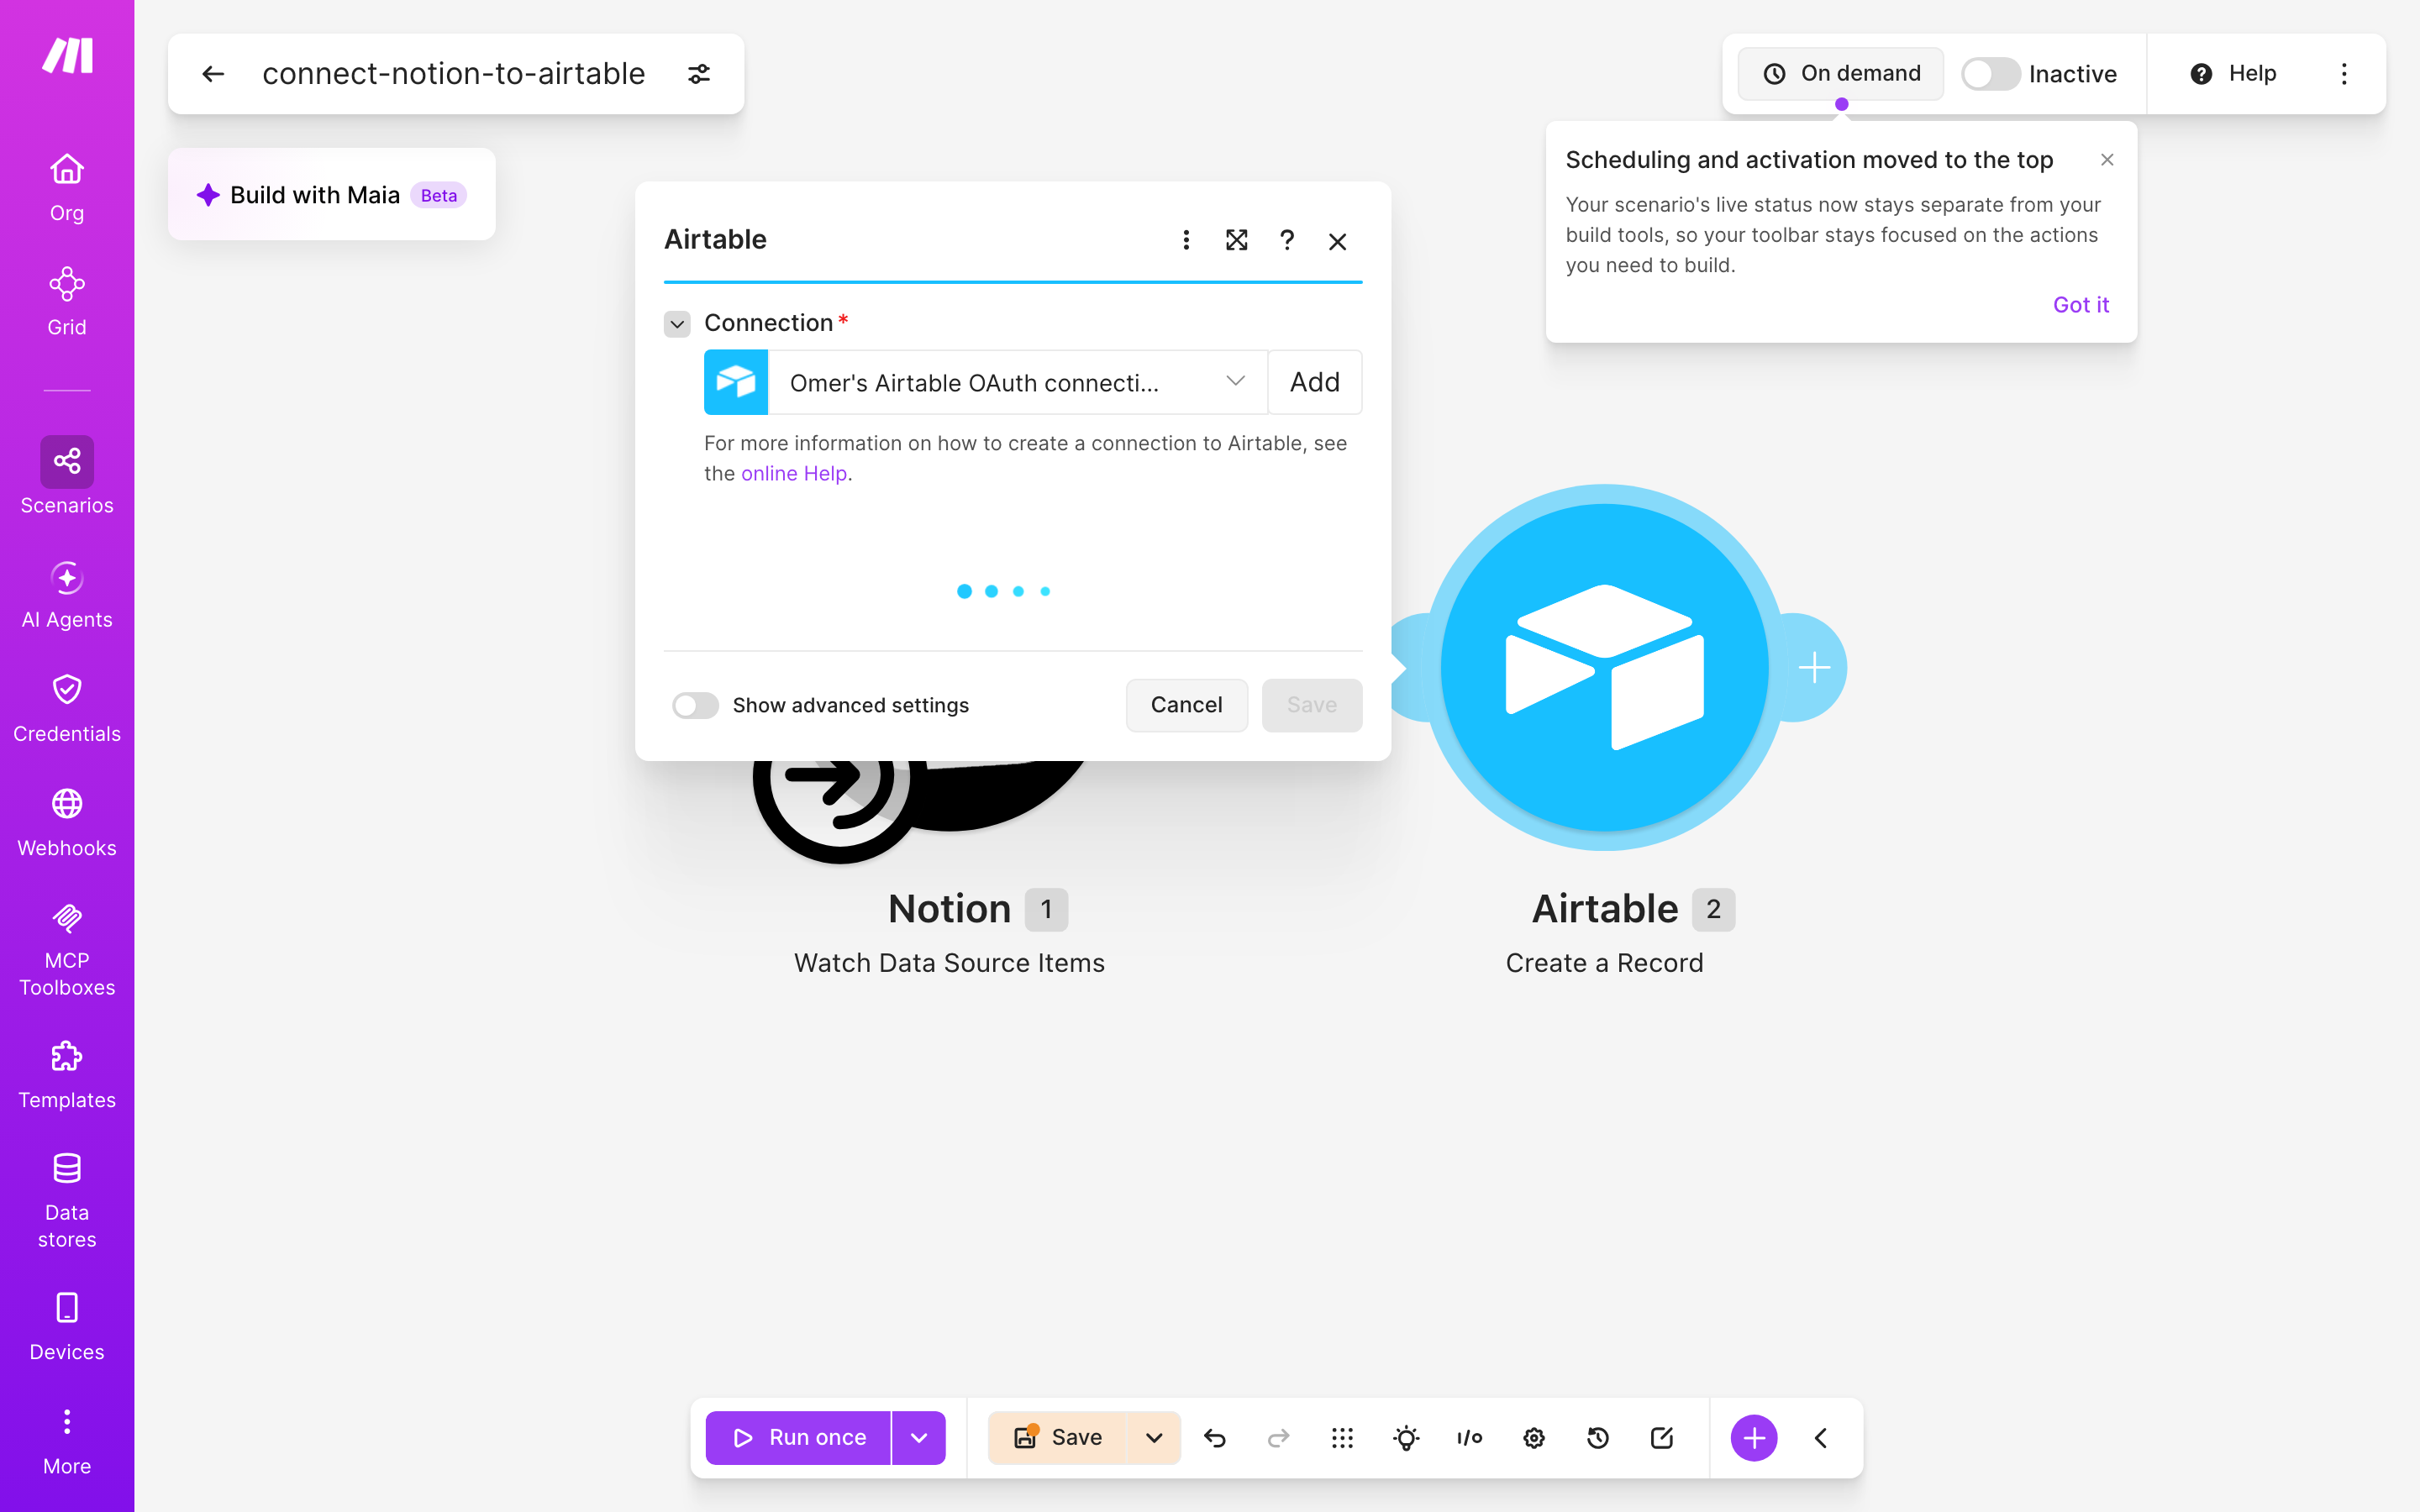The image size is (2420, 1512).
Task: Click Got it in the scheduling notice
Action: (2080, 305)
